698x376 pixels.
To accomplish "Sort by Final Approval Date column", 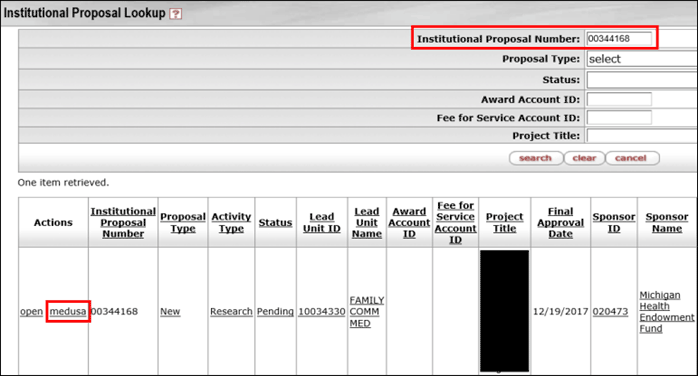I will tap(560, 222).
